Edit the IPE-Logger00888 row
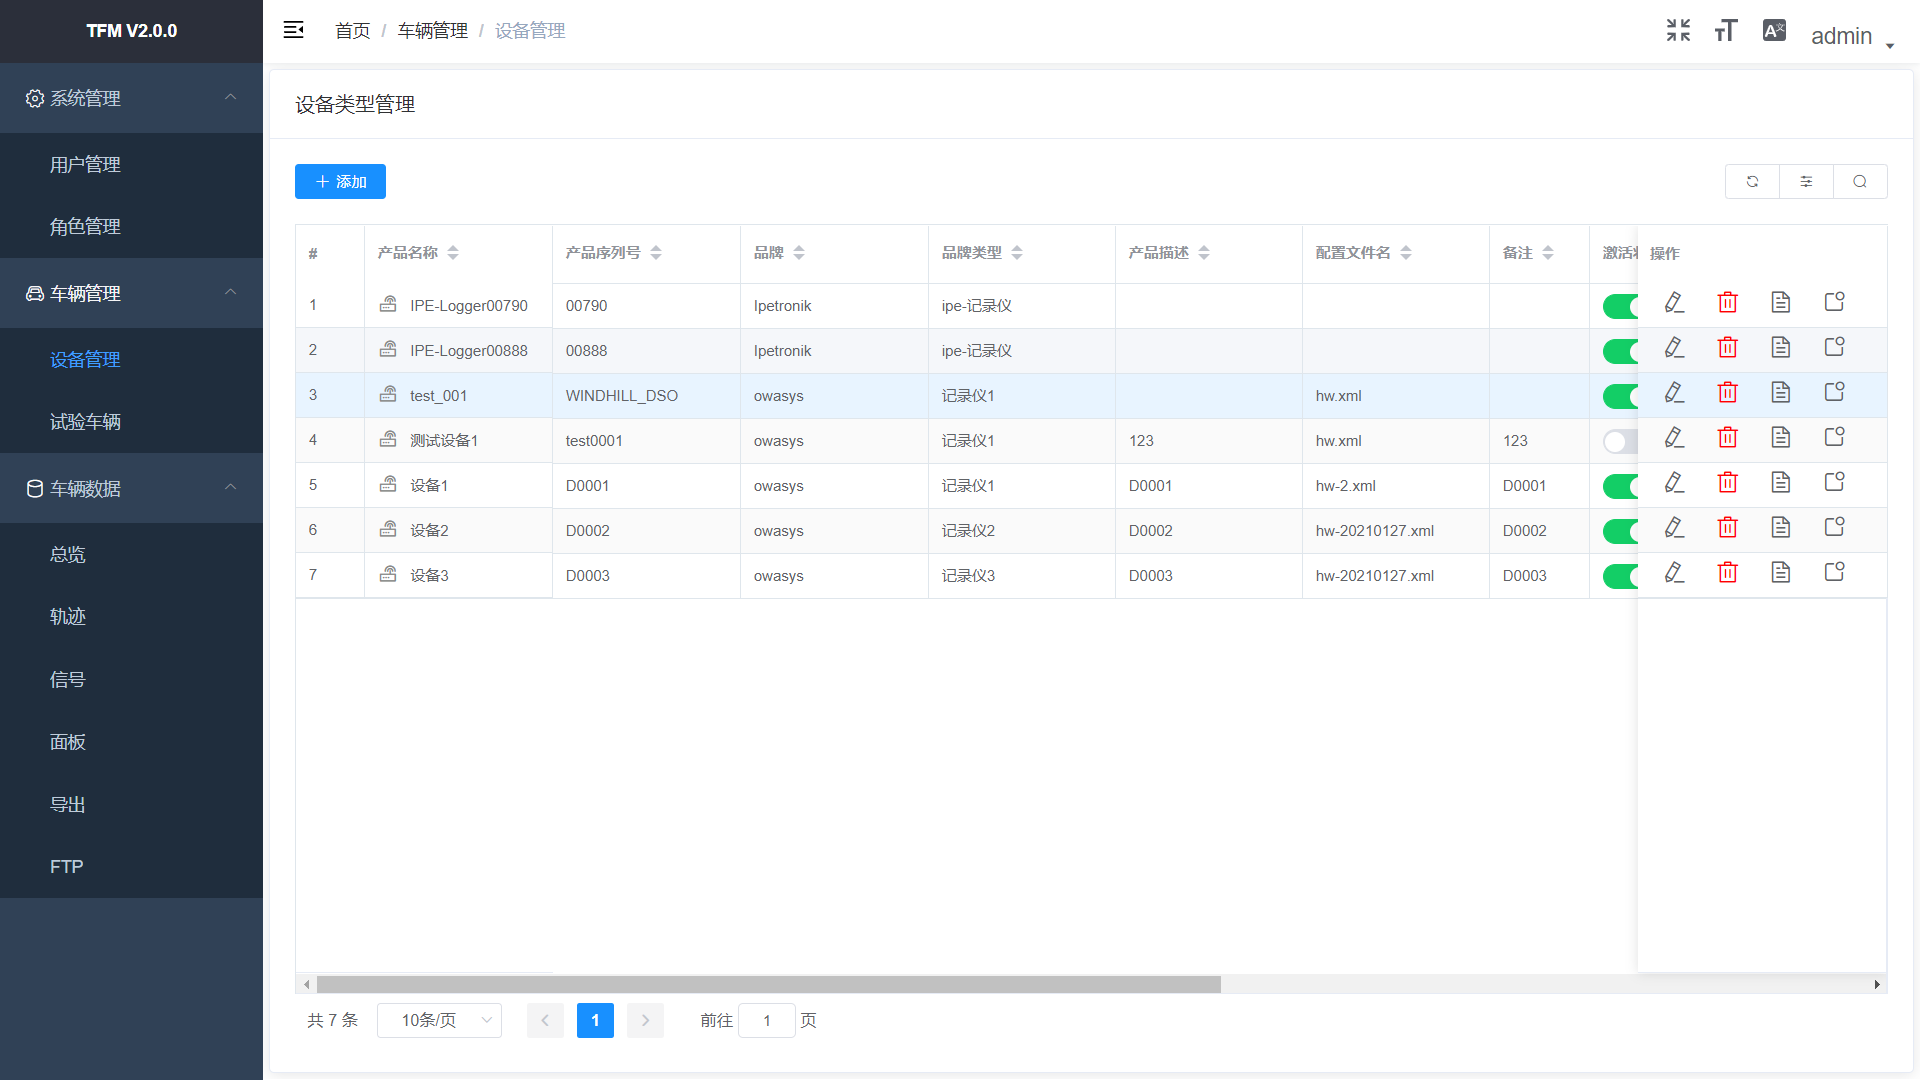Screen dimensions: 1920x1080 pyautogui.click(x=1674, y=347)
